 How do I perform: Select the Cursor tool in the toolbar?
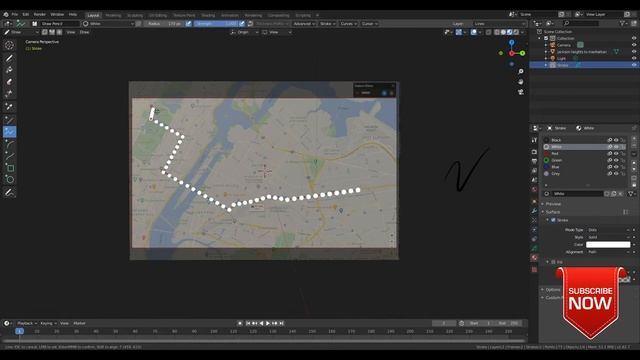(x=9, y=45)
